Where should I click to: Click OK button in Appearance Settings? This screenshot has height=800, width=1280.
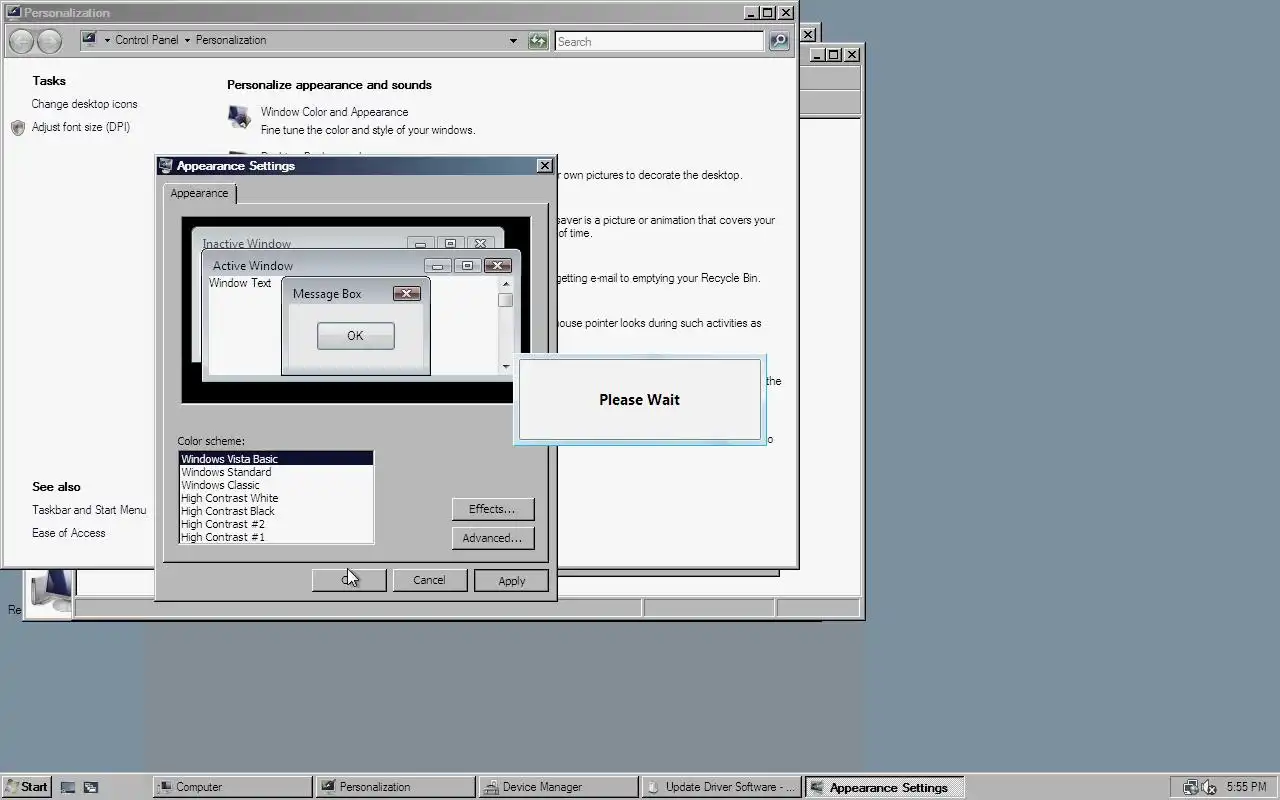pyautogui.click(x=349, y=580)
